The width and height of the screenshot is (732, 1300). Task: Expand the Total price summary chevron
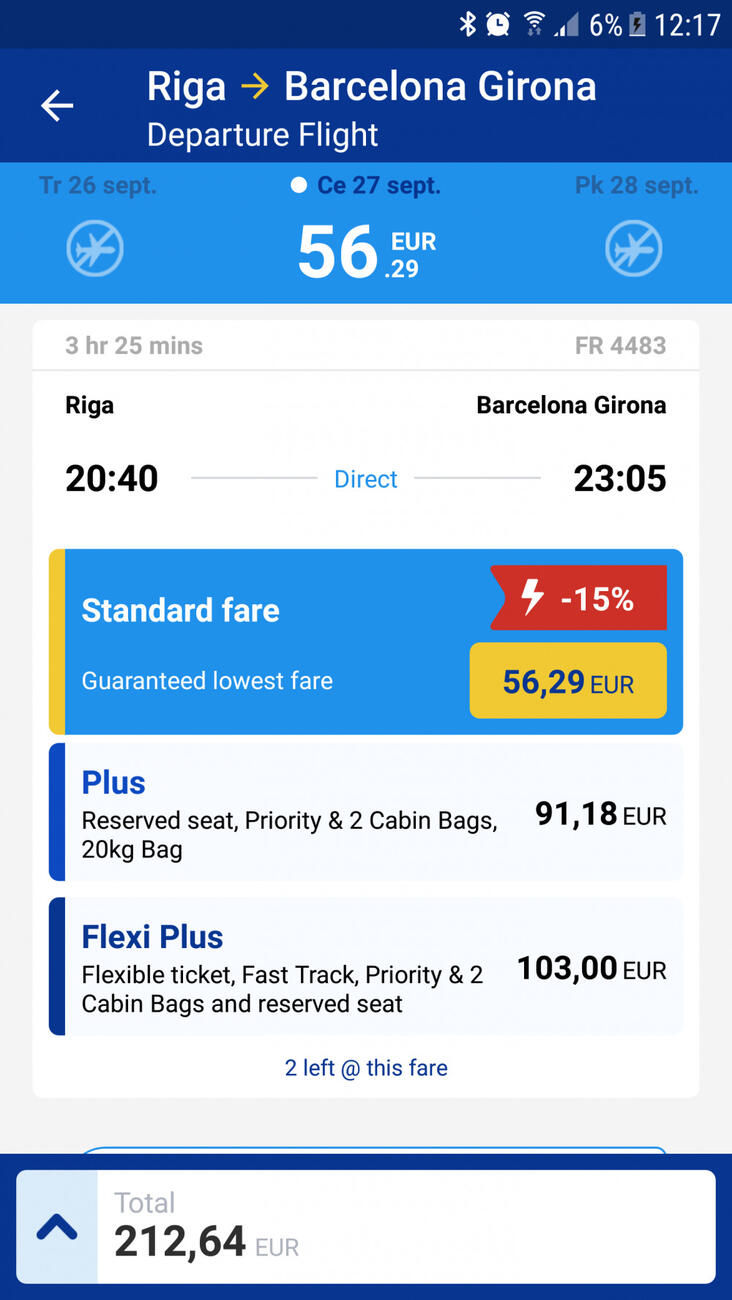(57, 1227)
